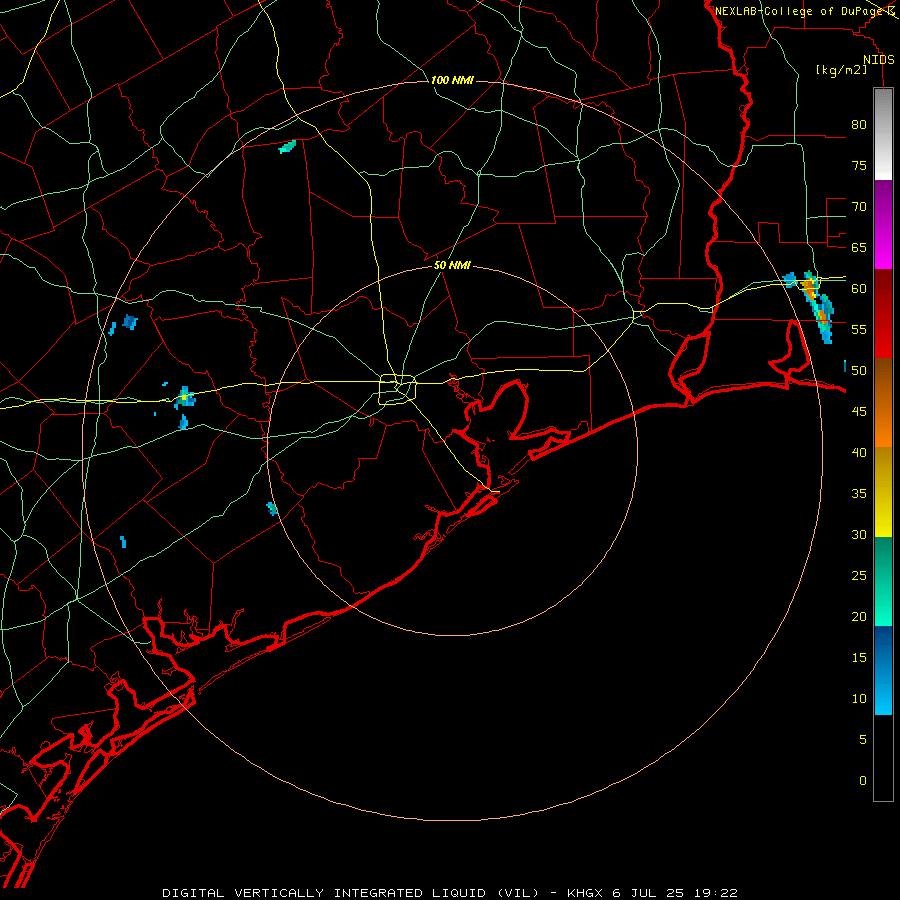
Task: Click the 10 value on the scale
Action: [x=859, y=699]
